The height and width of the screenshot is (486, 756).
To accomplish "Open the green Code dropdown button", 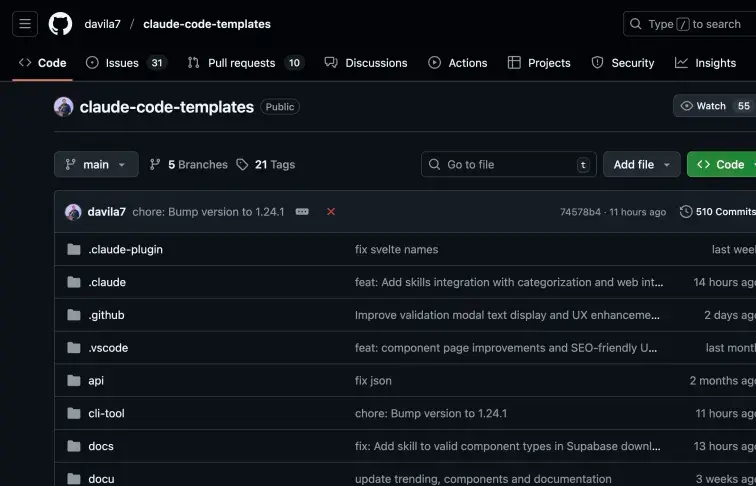I will [x=722, y=164].
